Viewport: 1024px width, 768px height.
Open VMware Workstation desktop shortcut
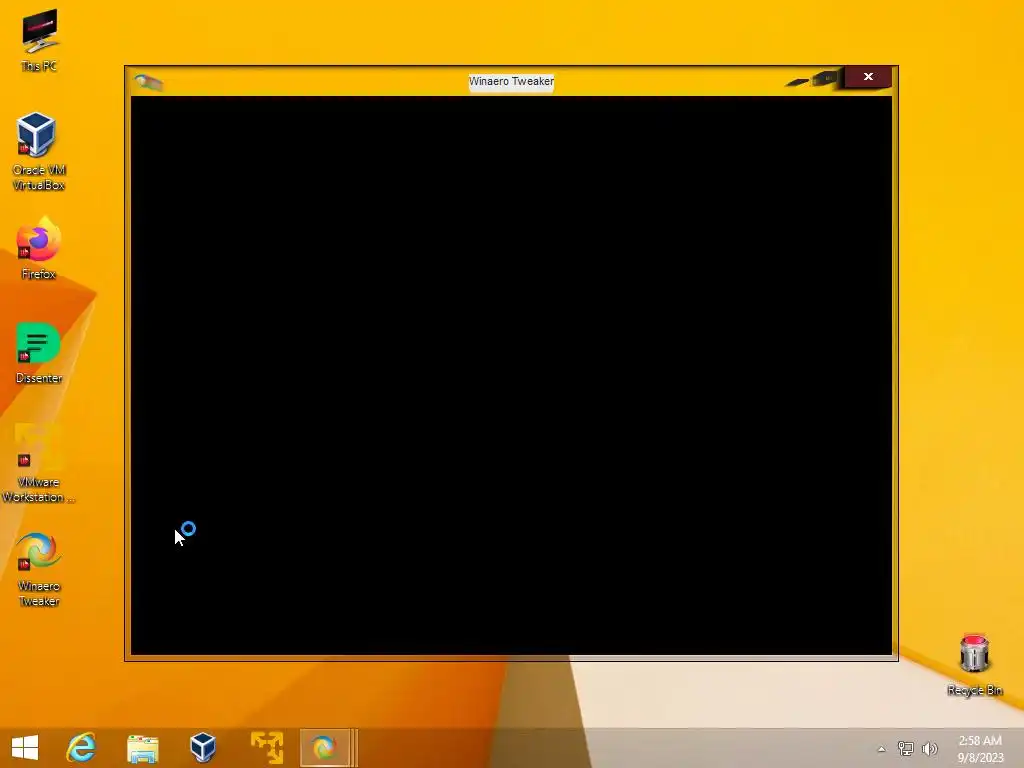[39, 462]
